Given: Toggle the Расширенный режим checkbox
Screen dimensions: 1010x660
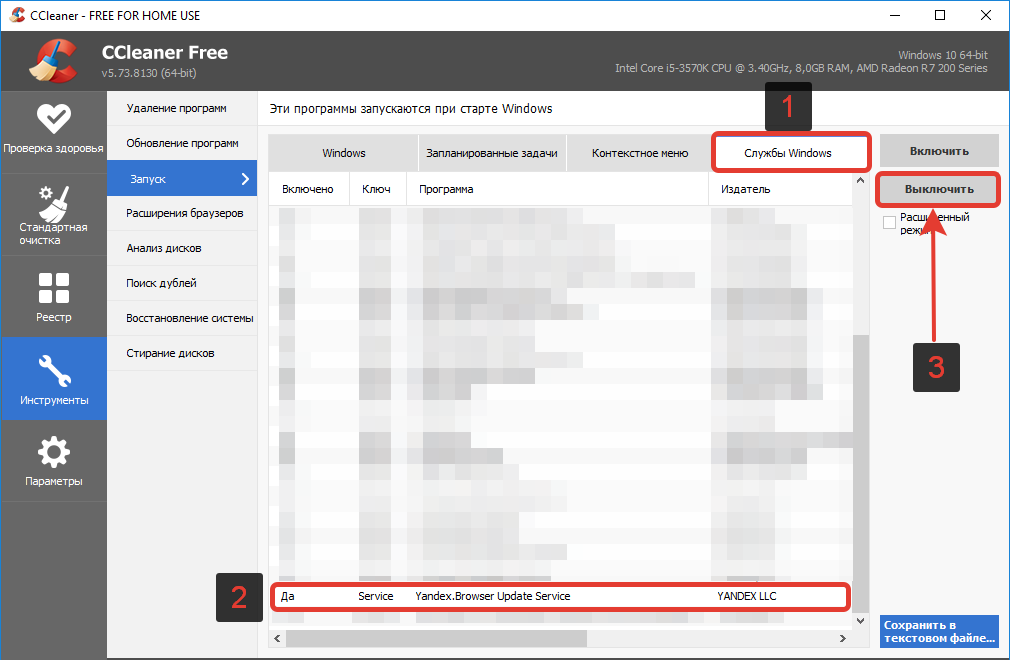Looking at the screenshot, I should (889, 223).
